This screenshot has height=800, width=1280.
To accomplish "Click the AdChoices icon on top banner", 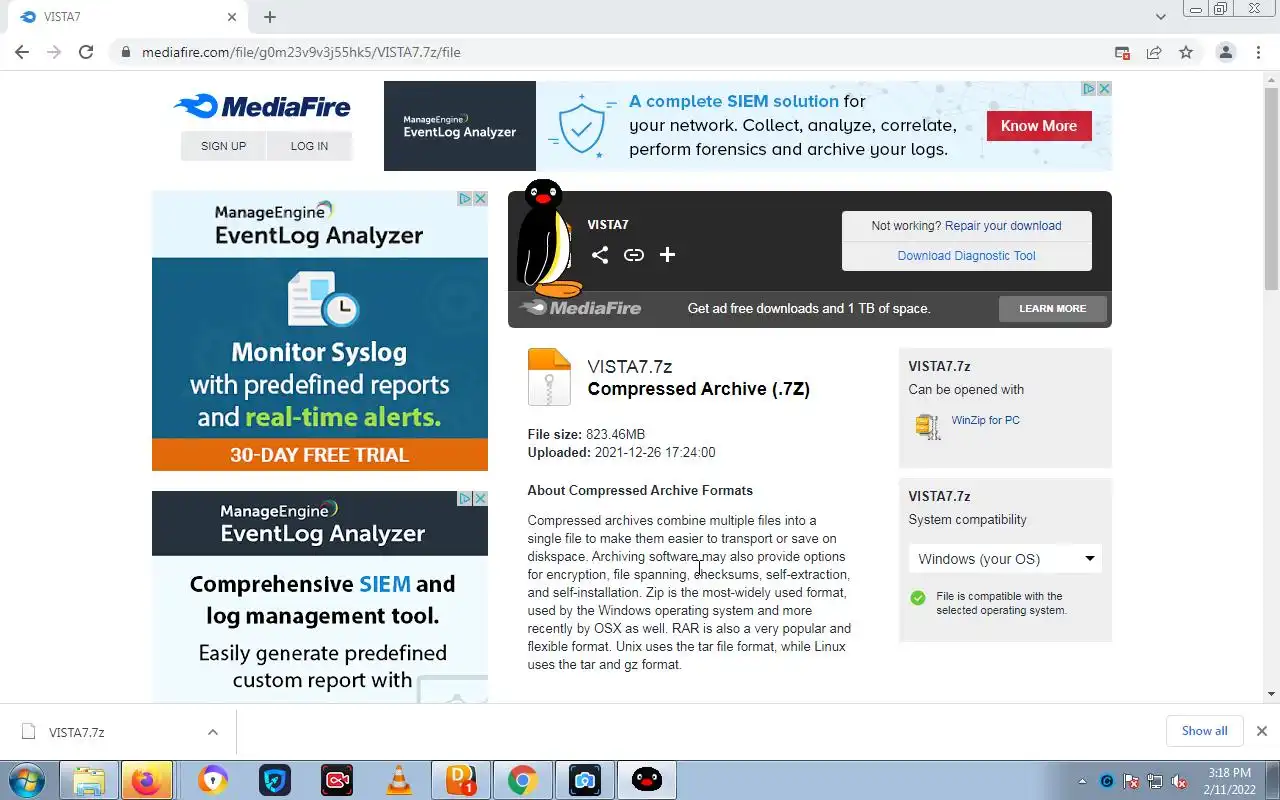I will click(x=1089, y=89).
